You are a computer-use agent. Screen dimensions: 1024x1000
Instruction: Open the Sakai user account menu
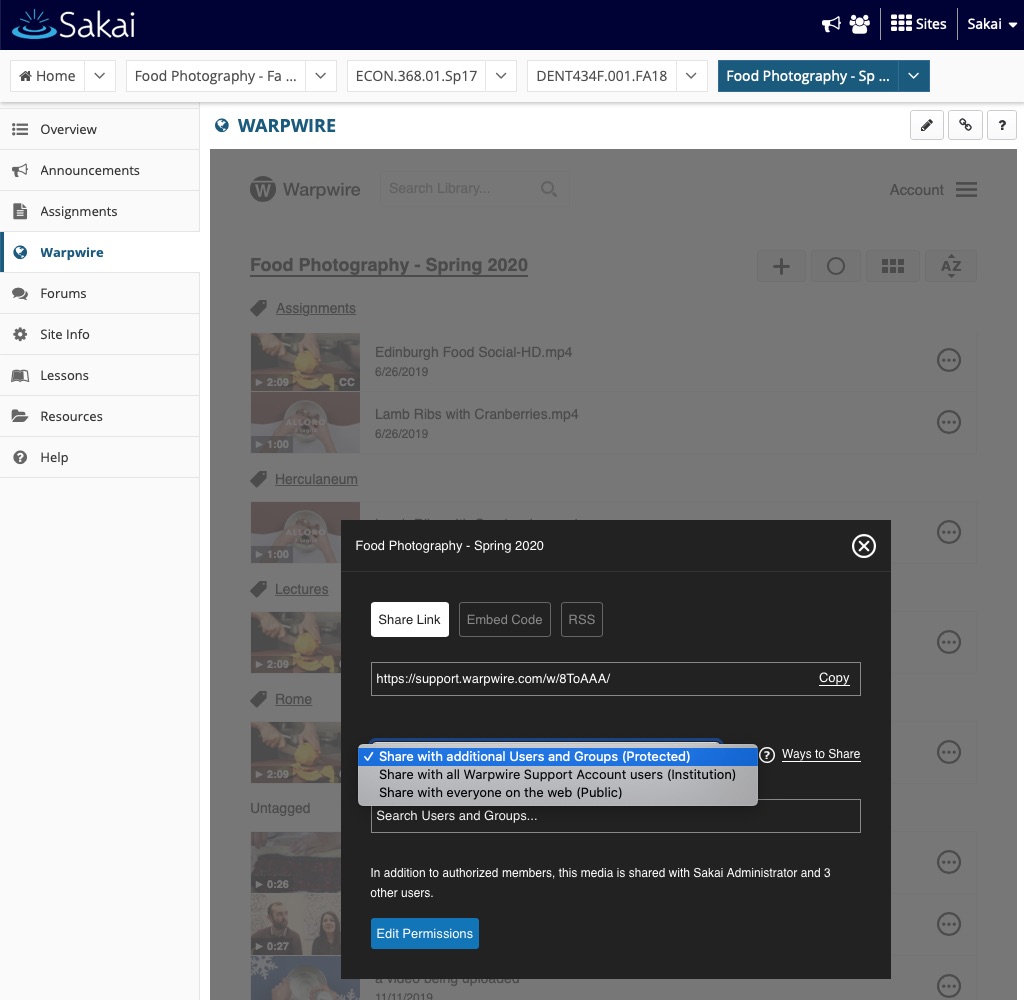(x=991, y=24)
